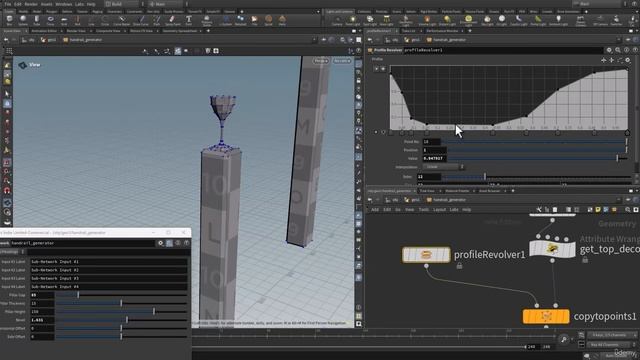Open the Interpolation dropdown
Image resolution: width=640 pixels, height=360 pixels.
point(443,167)
